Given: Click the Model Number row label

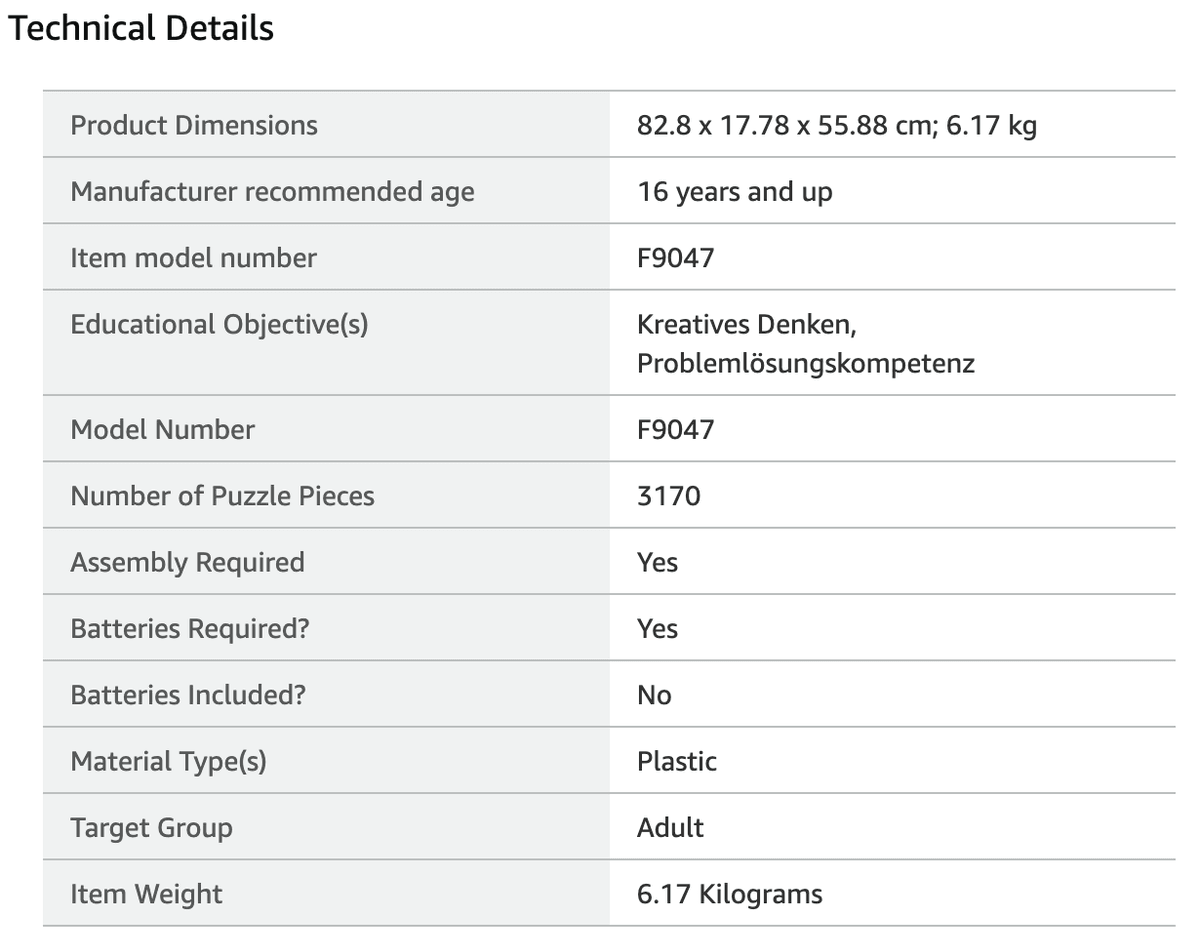Looking at the screenshot, I should [x=162, y=429].
